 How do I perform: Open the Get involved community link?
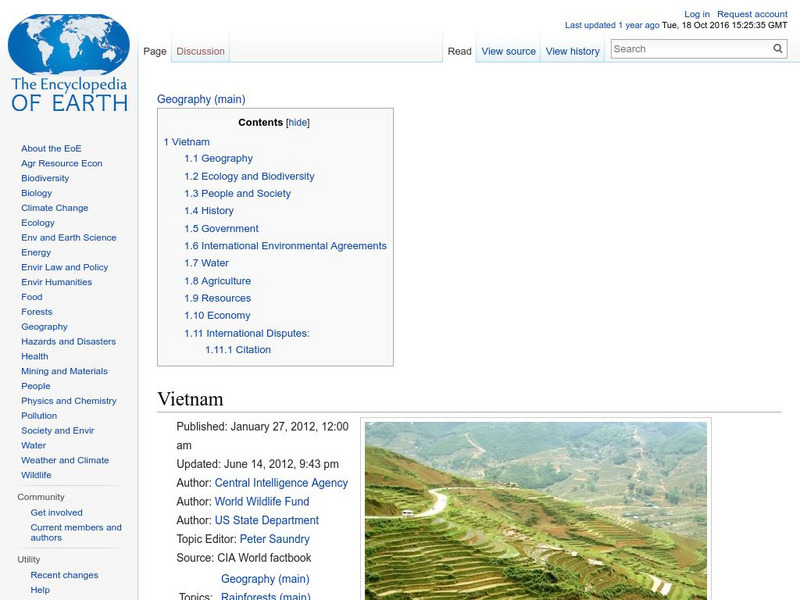(x=56, y=511)
